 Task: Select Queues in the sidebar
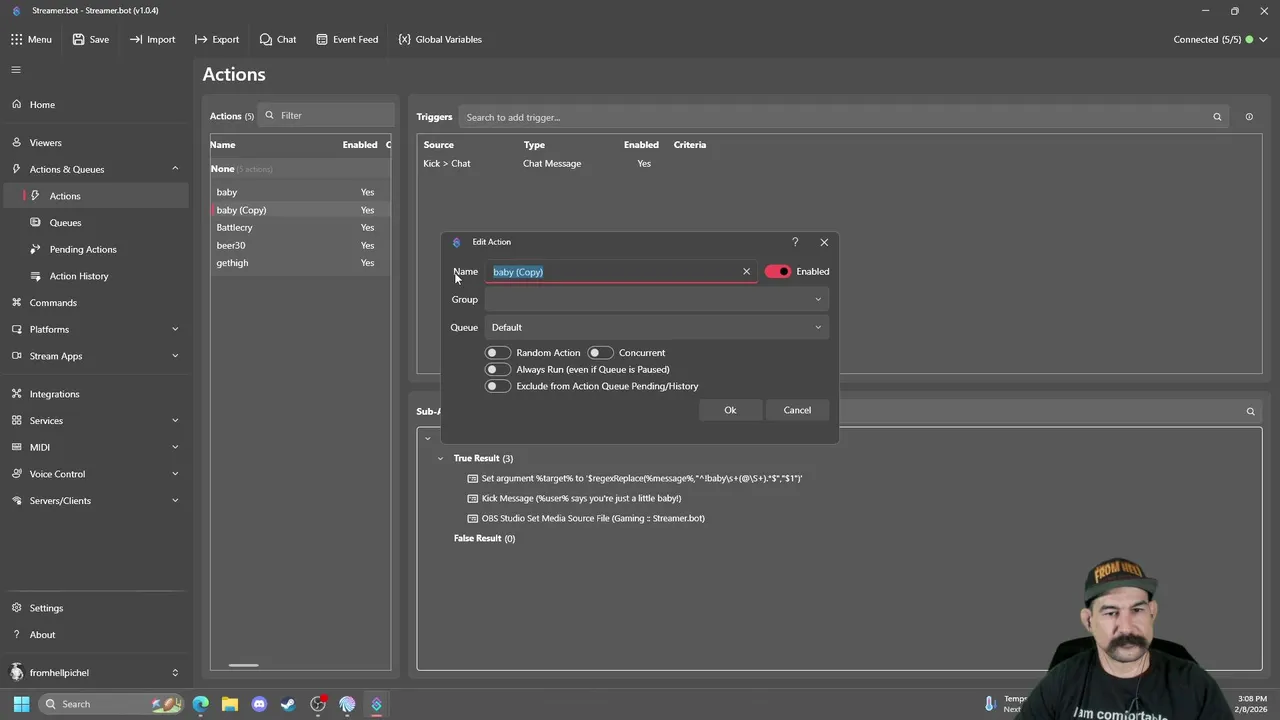click(95, 222)
